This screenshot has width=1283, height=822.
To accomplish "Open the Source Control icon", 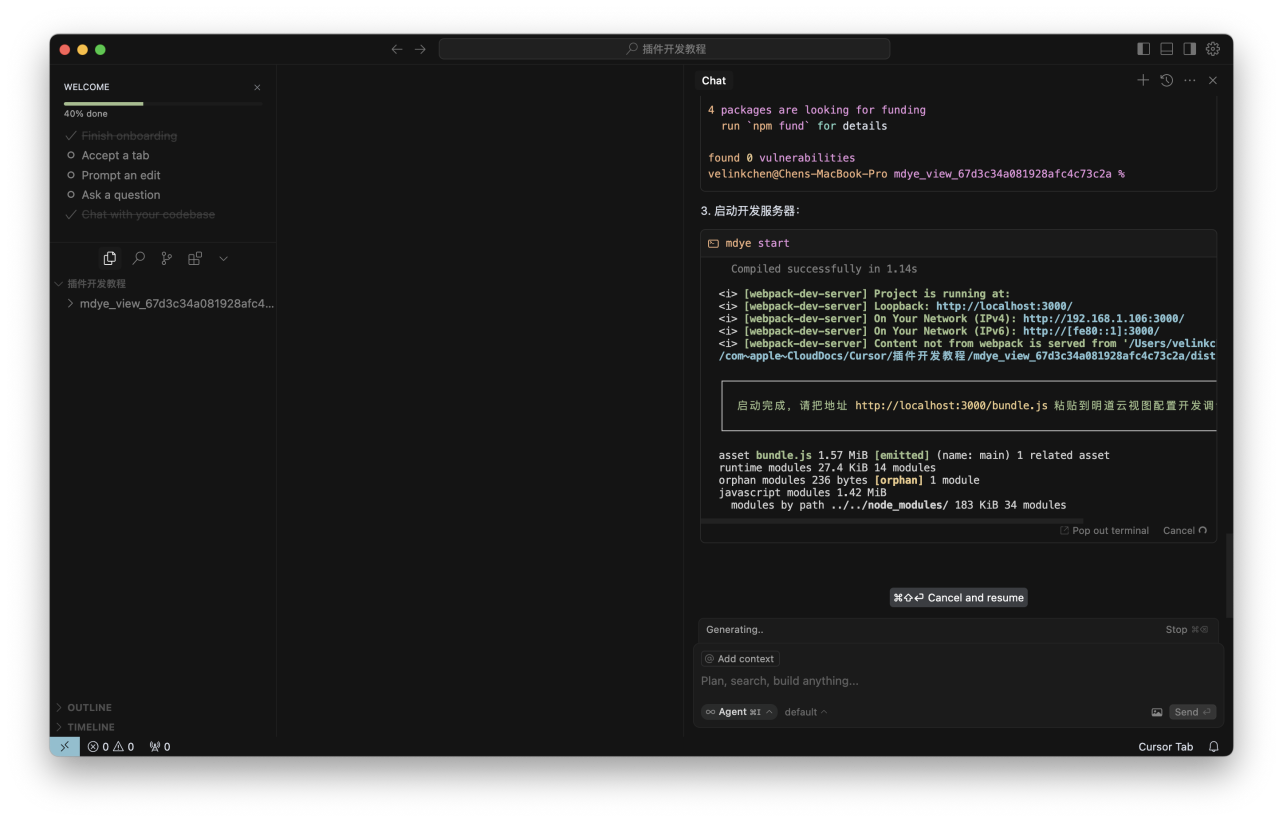I will (x=167, y=258).
